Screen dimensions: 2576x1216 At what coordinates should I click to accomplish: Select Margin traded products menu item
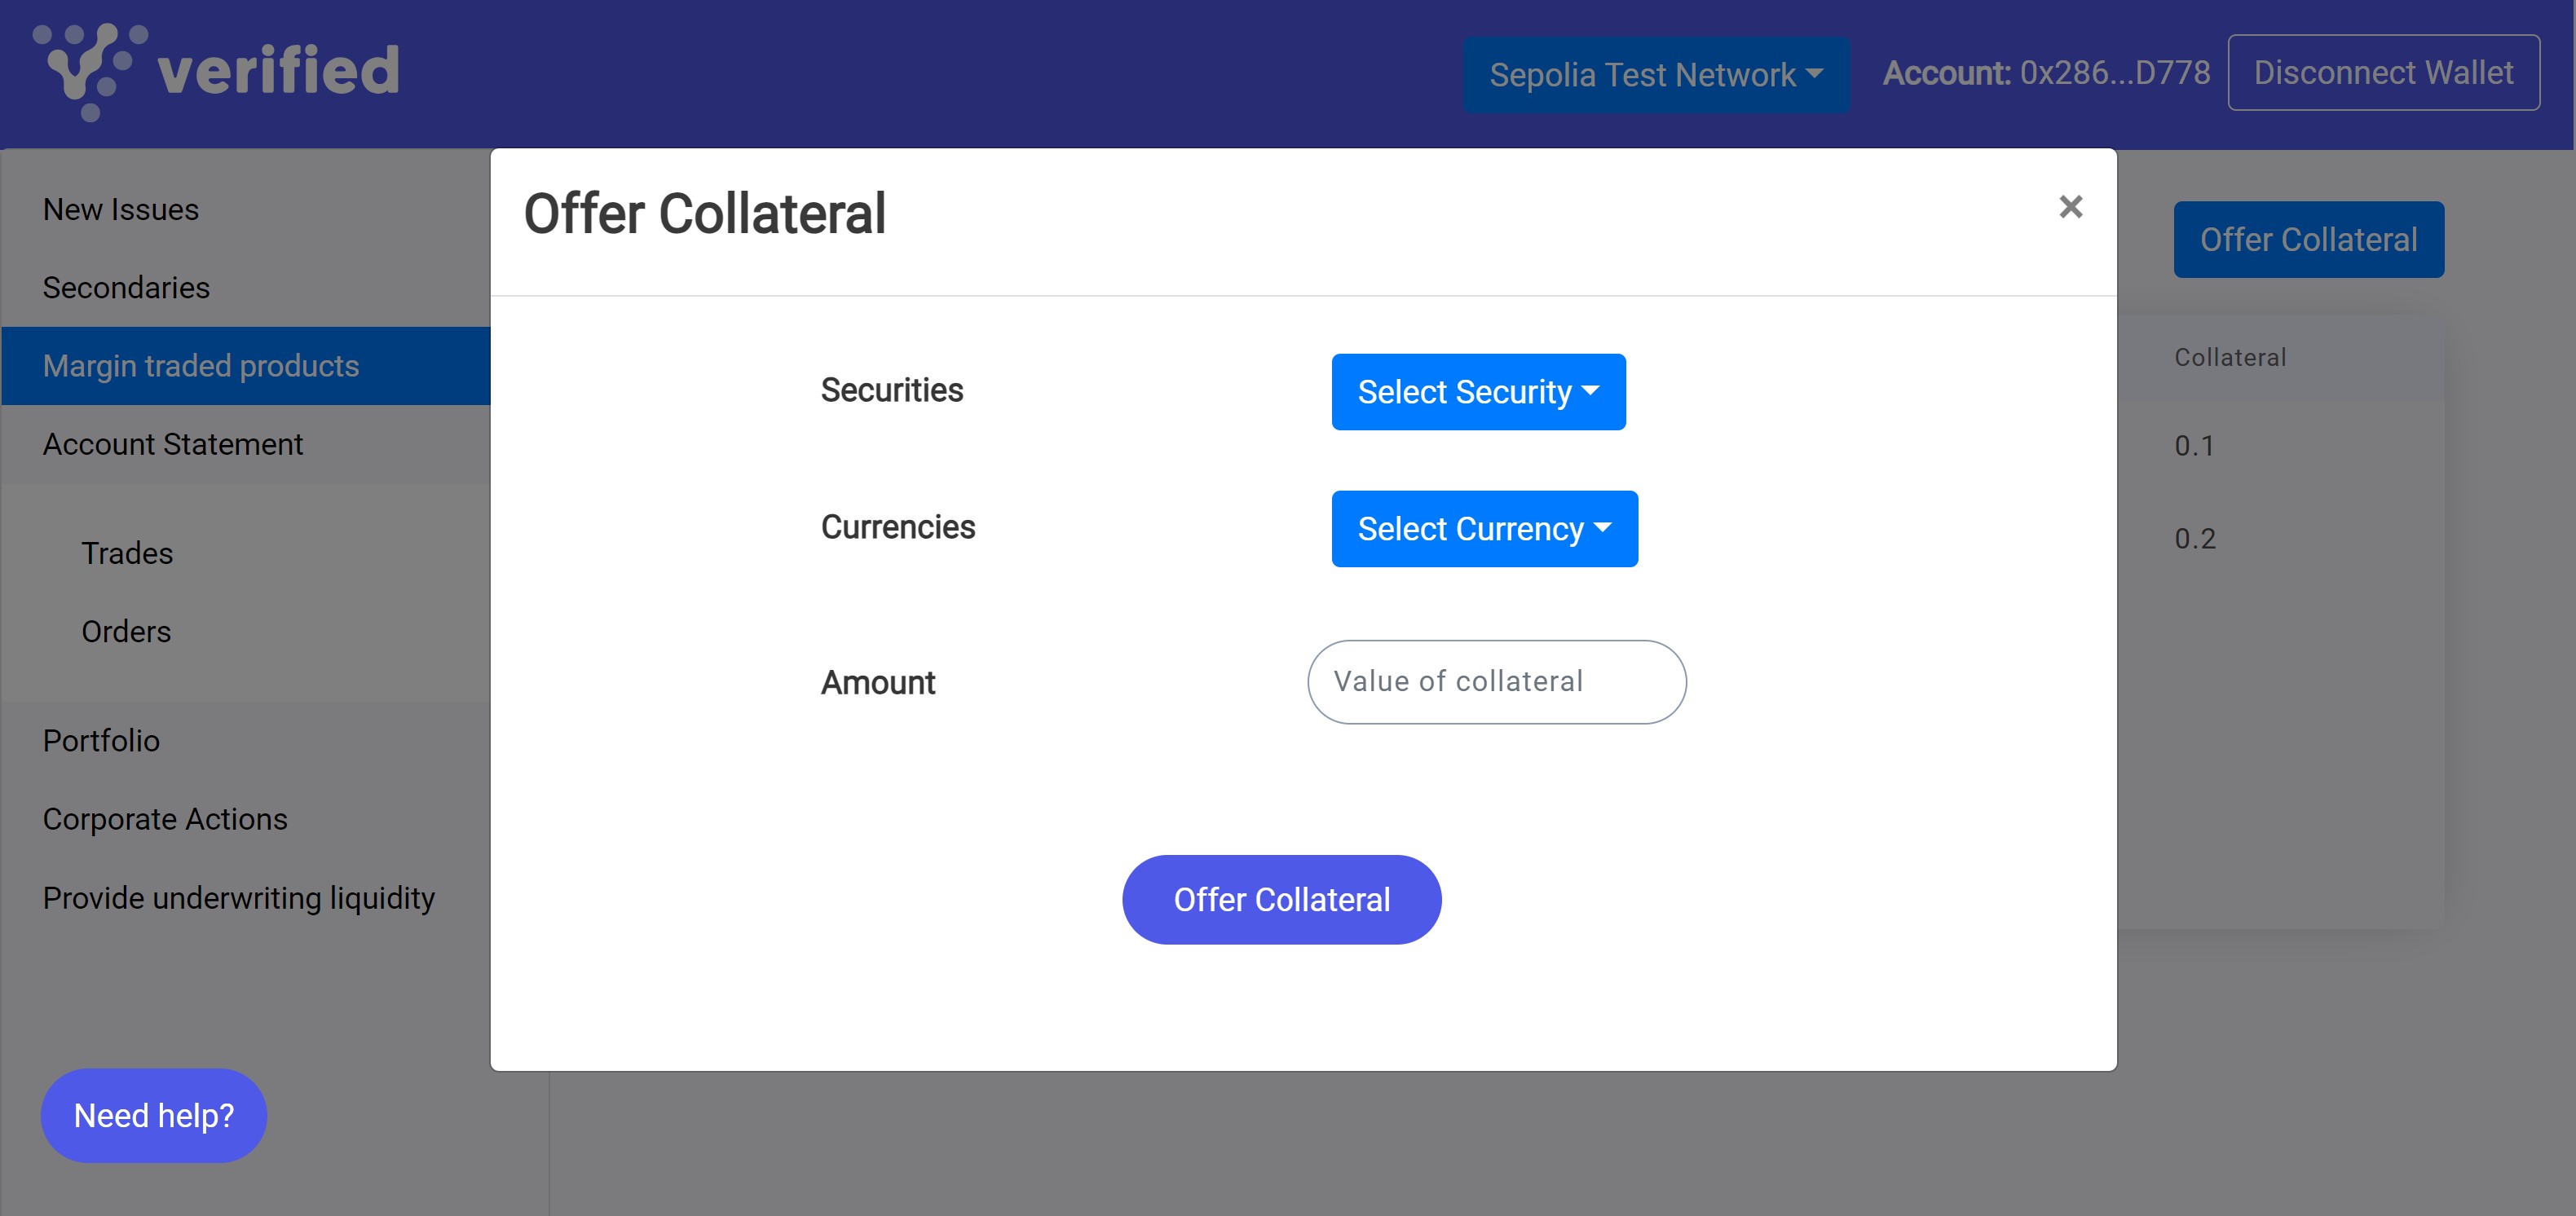201,366
